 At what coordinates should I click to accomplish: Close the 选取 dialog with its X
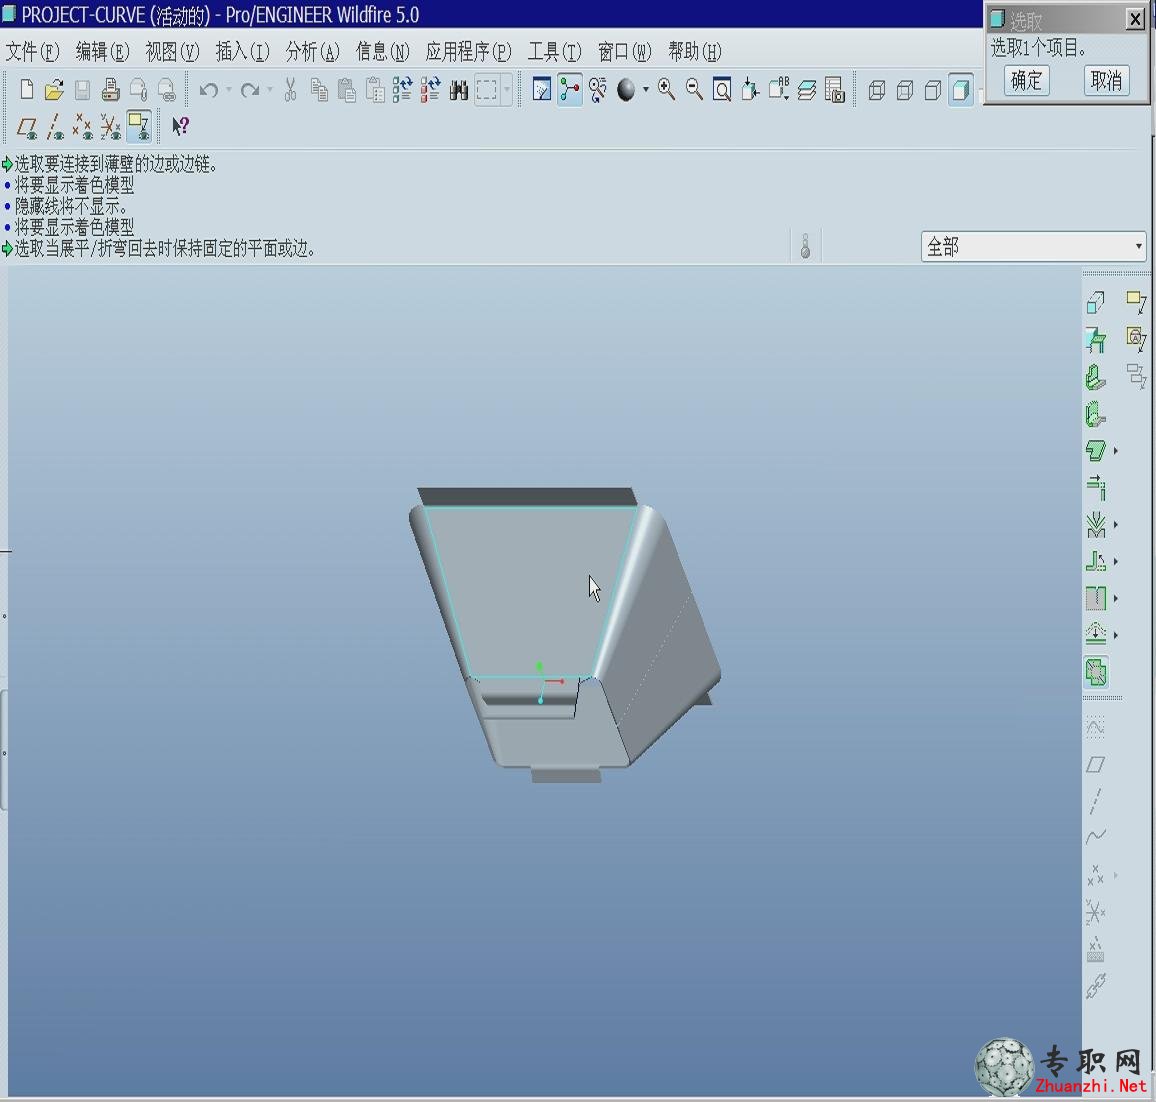click(1135, 18)
